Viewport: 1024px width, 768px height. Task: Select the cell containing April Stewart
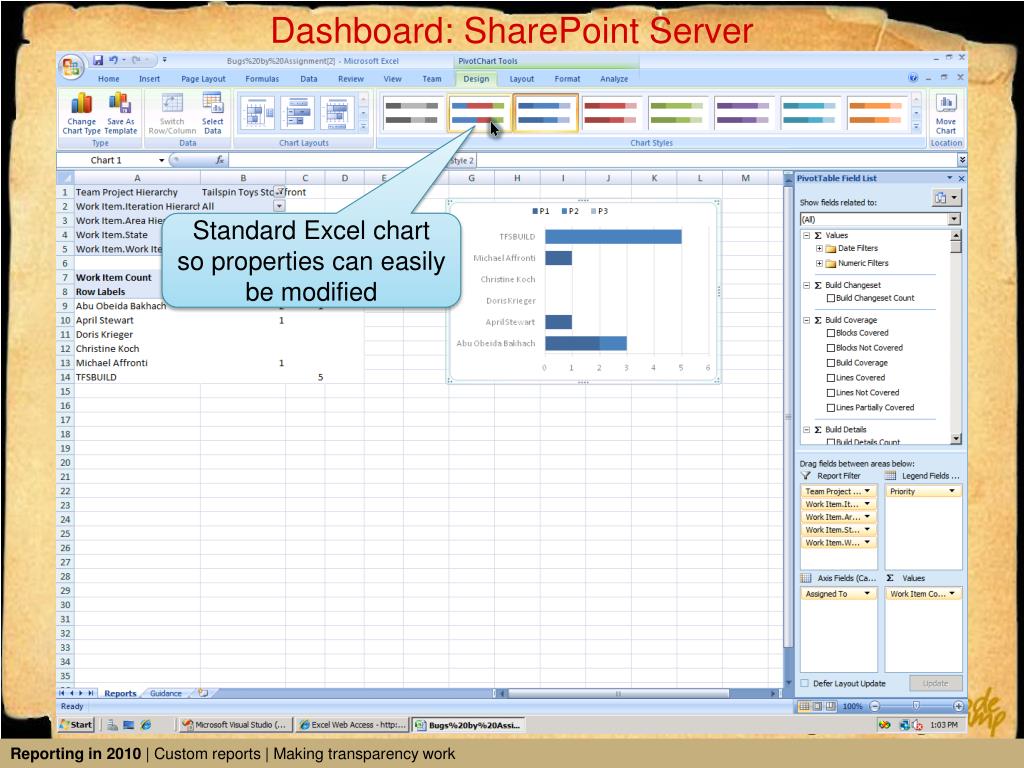tap(137, 320)
